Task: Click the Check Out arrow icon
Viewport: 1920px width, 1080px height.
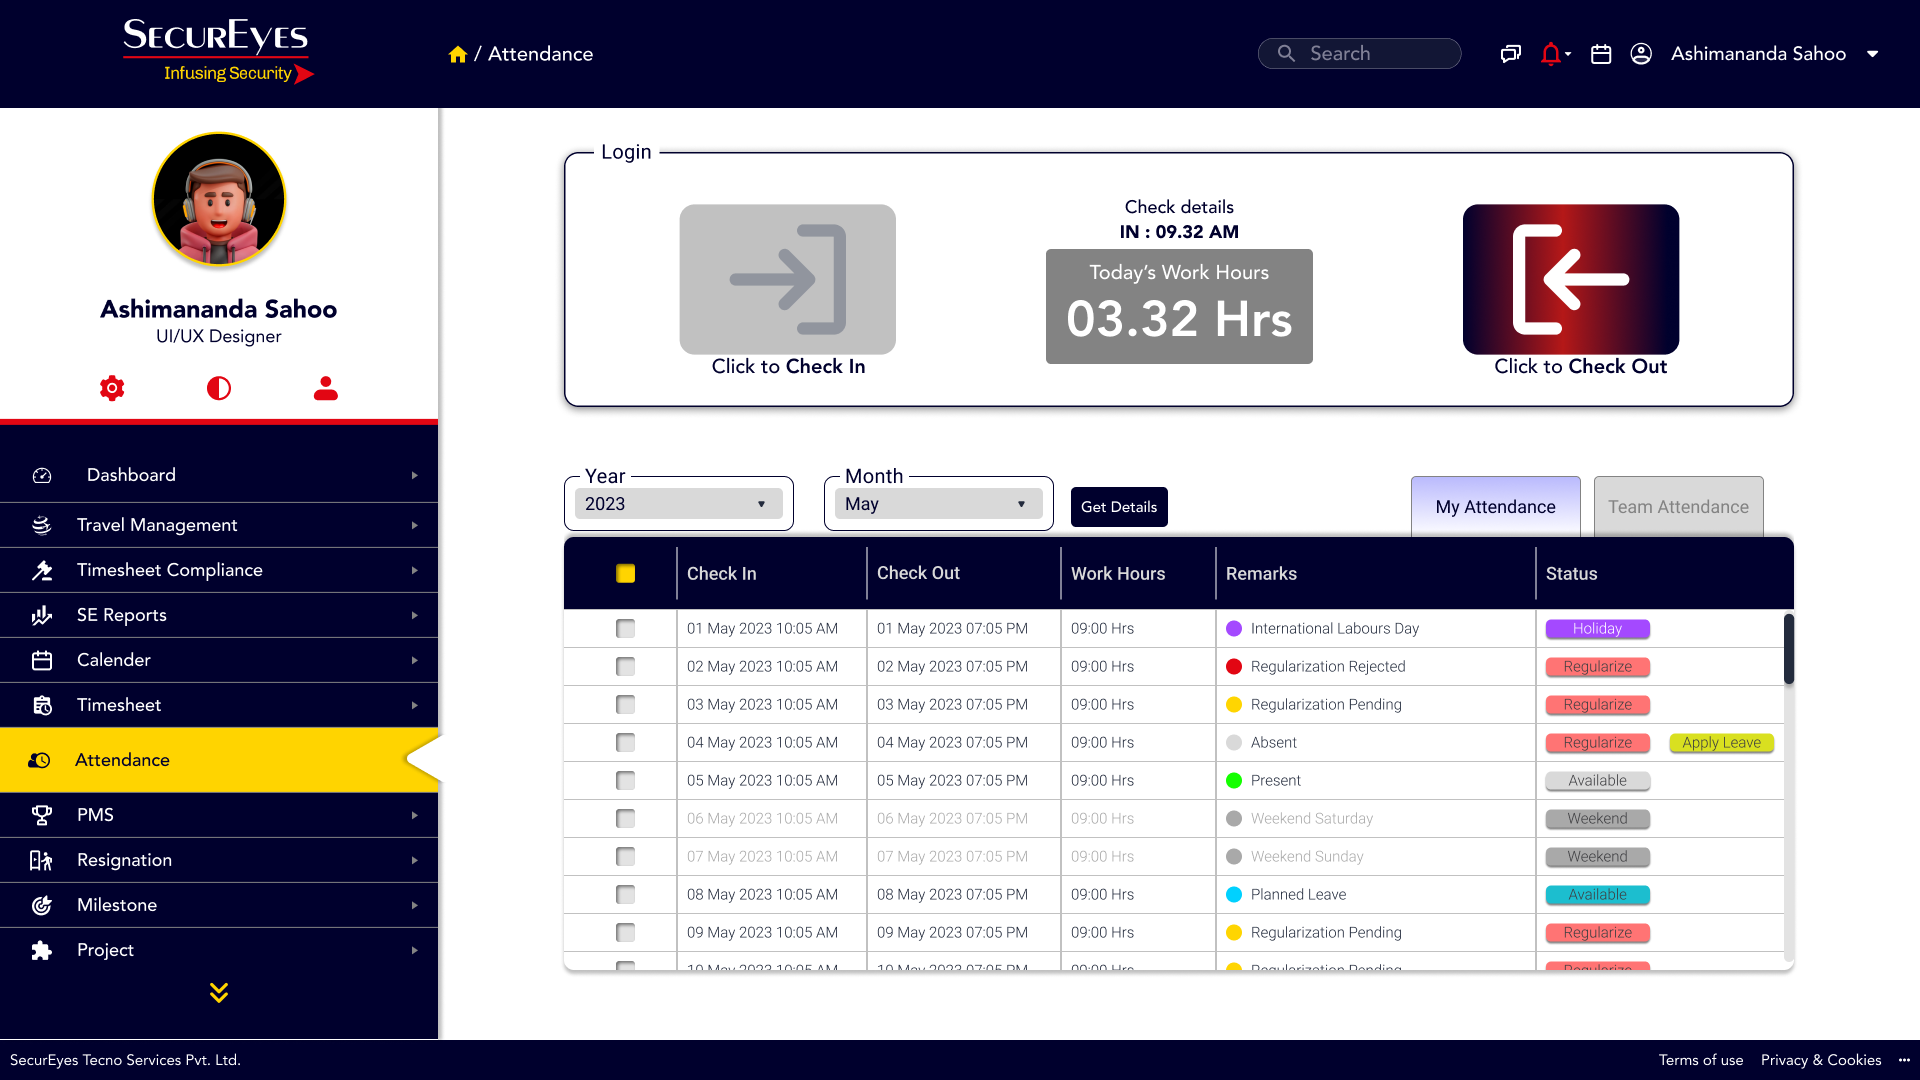Action: (x=1570, y=280)
